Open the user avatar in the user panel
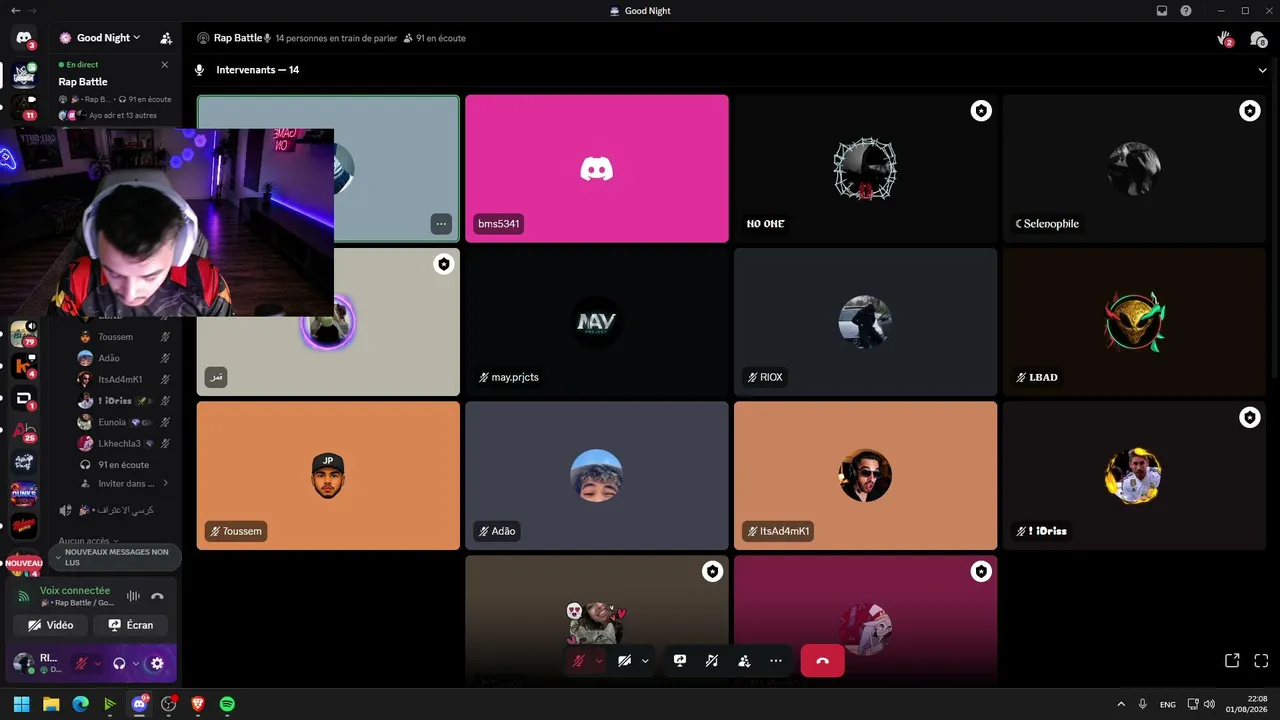Screen dimensions: 1280x720 (23, 663)
